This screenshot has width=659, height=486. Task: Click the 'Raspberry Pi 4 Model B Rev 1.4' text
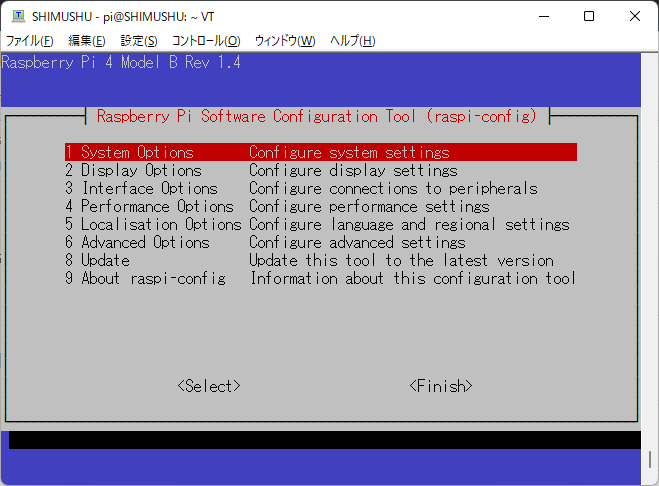(x=121, y=63)
